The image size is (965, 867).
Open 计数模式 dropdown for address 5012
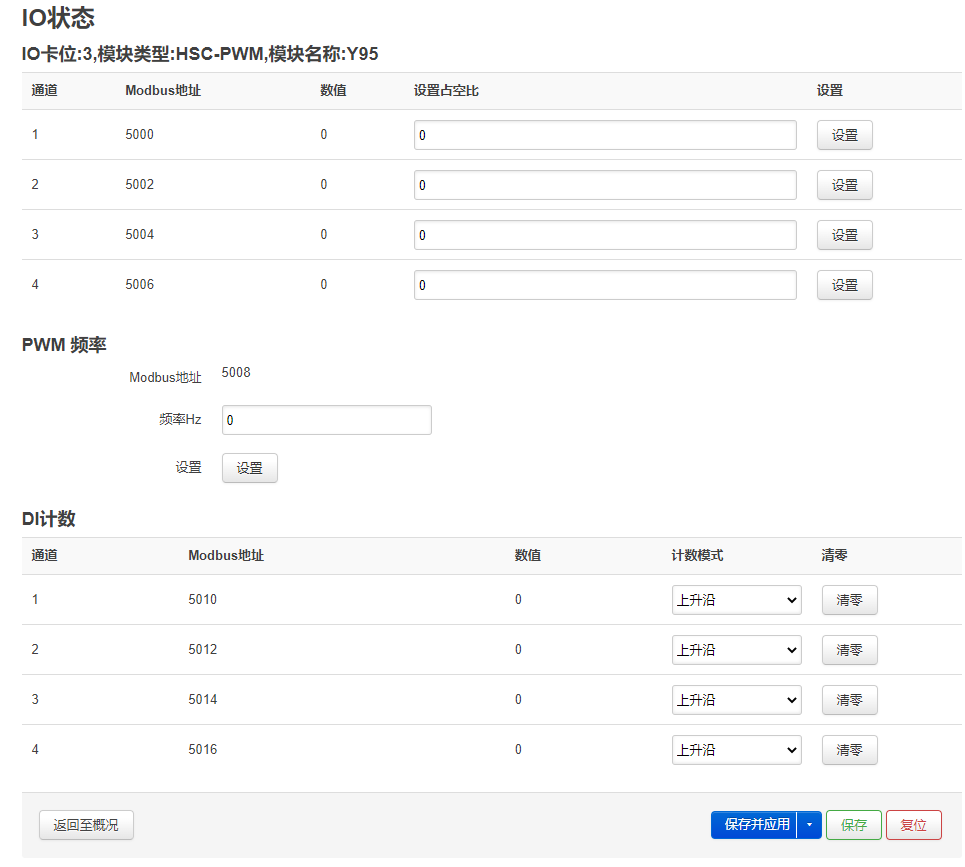[x=737, y=650]
